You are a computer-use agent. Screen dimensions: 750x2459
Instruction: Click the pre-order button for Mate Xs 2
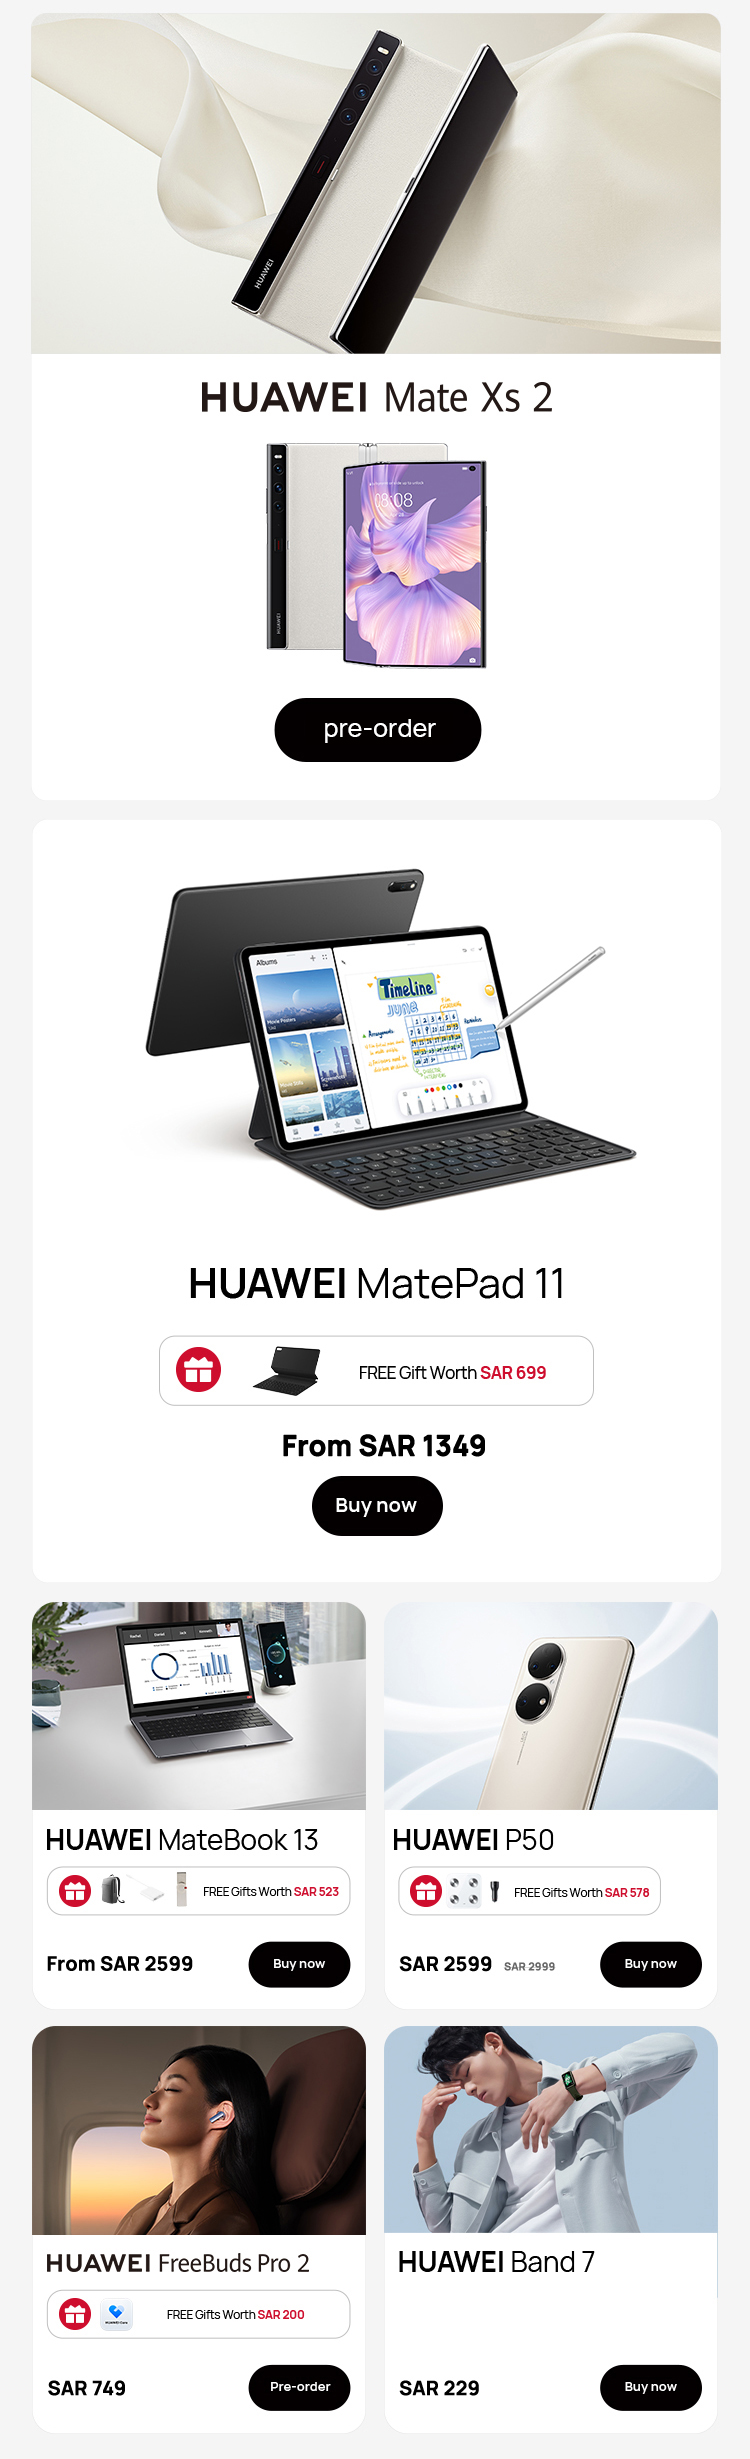coord(377,729)
